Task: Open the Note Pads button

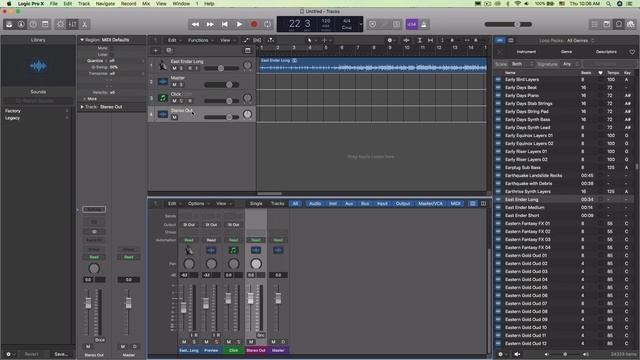Action: click(x=607, y=24)
